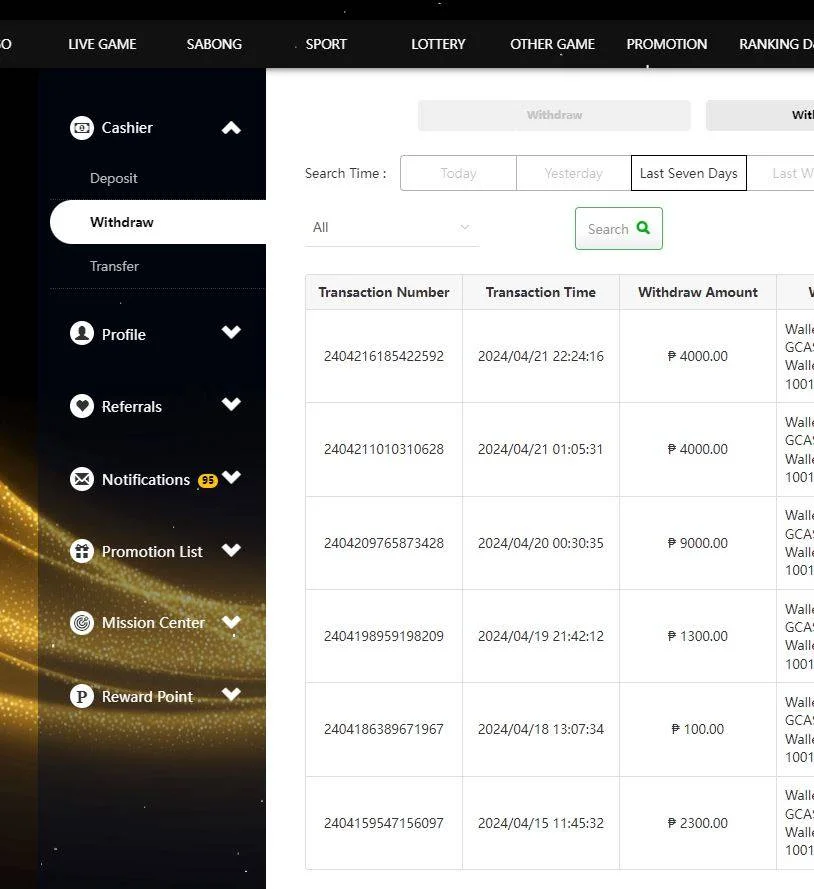Click the Reward Point P icon
The height and width of the screenshot is (889, 814).
pos(82,696)
